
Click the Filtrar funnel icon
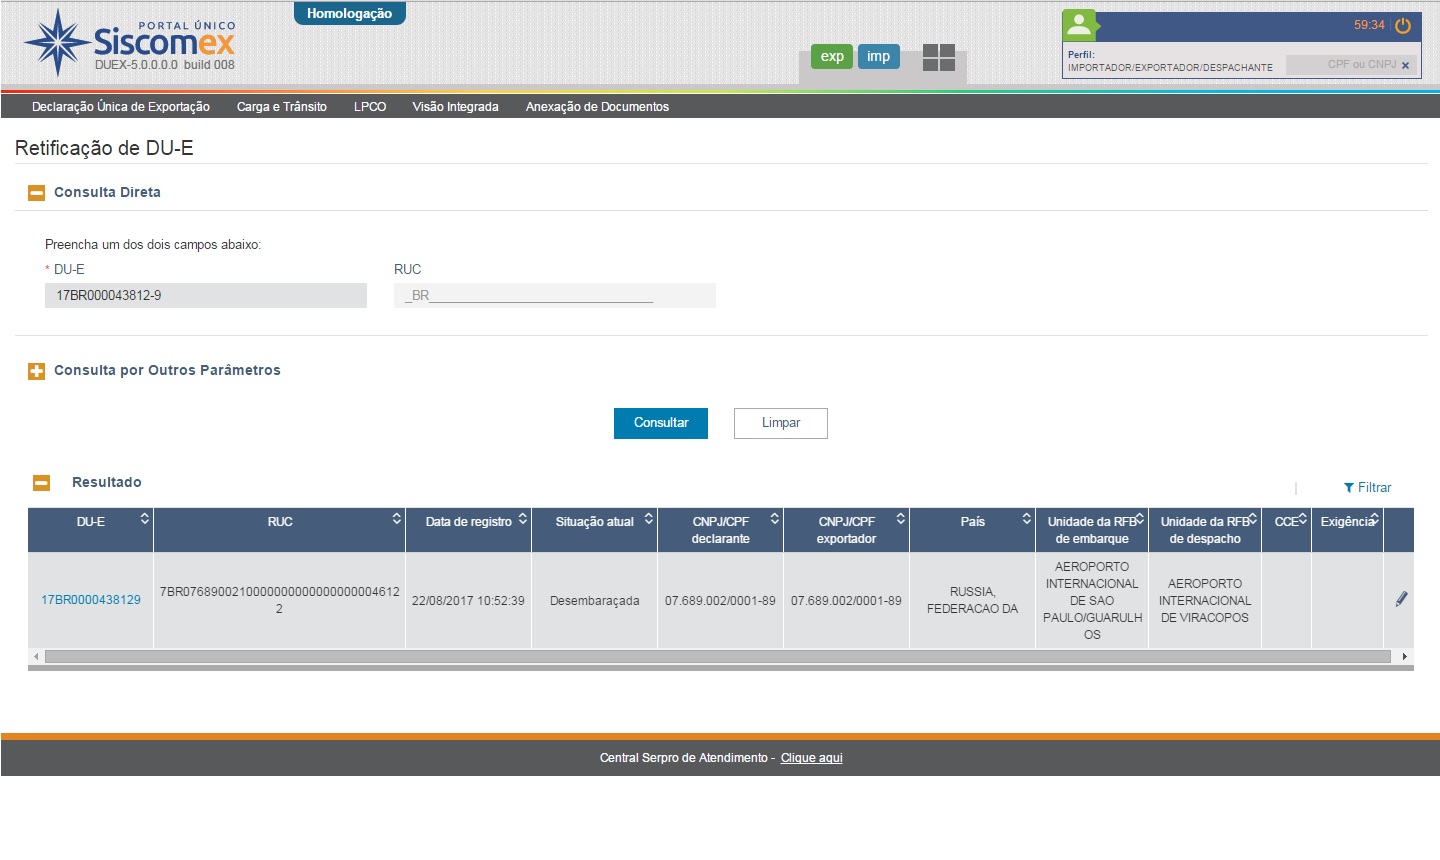1349,488
